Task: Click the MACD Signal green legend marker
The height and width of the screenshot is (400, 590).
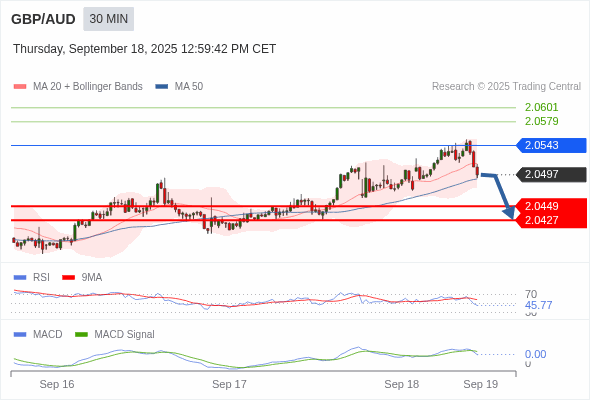Action: click(x=81, y=335)
